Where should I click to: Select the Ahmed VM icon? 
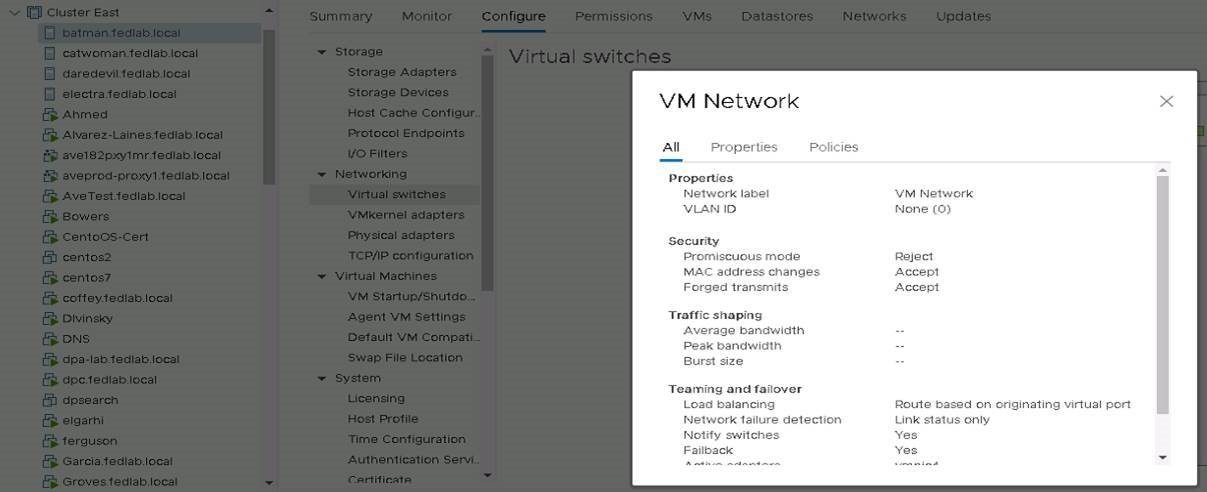[x=50, y=114]
